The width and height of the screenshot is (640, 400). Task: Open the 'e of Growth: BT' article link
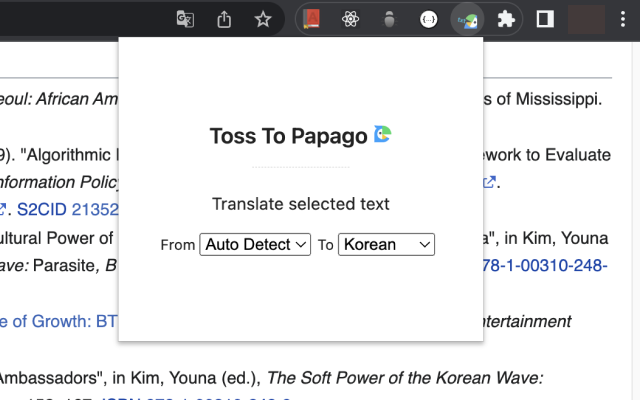click(59, 321)
